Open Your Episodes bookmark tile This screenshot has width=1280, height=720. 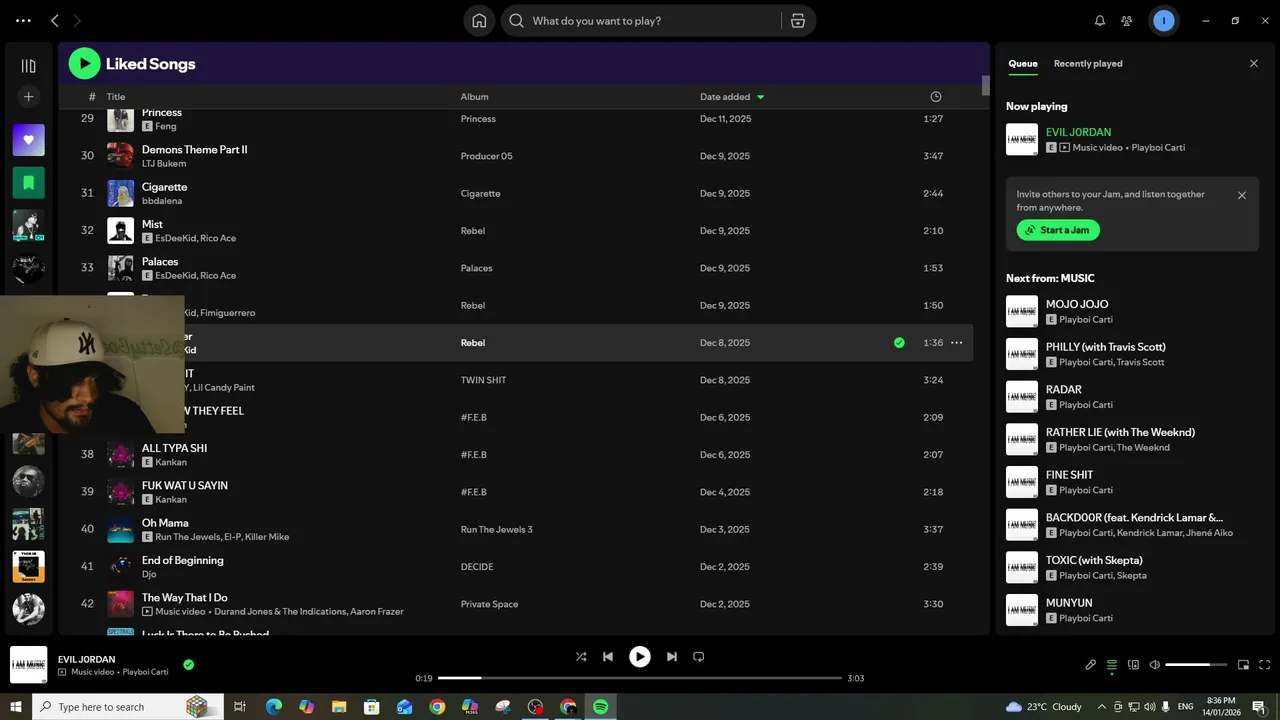click(28, 183)
